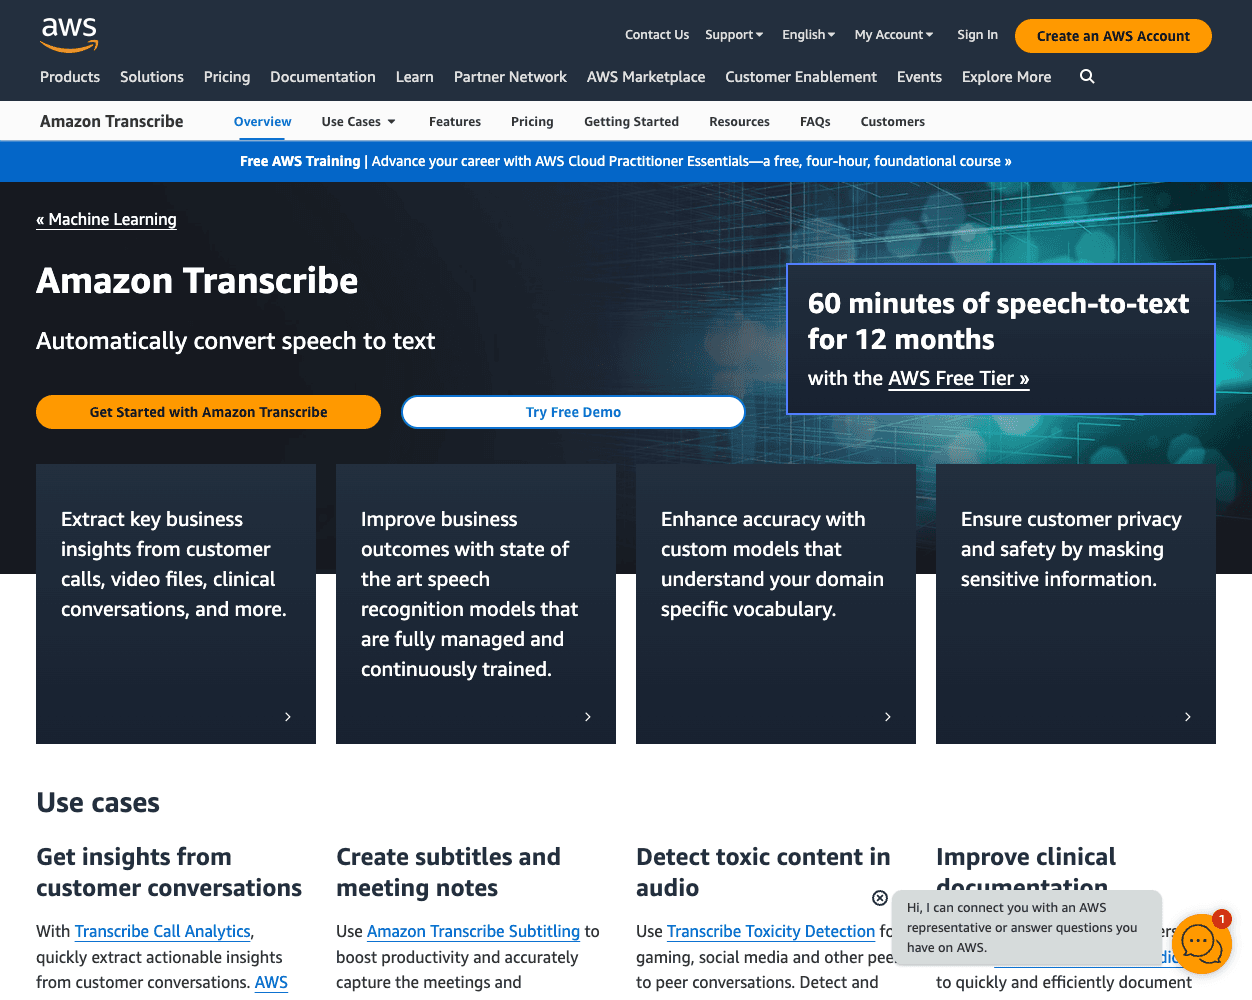
Task: Click Try Free Demo button
Action: [x=573, y=412]
